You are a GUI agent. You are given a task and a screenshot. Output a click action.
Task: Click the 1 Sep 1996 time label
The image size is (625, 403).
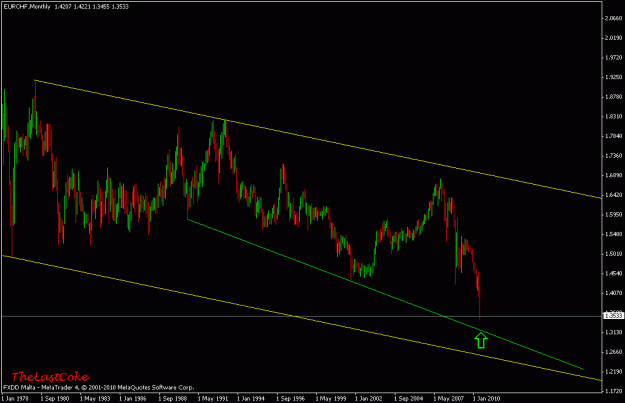point(291,398)
